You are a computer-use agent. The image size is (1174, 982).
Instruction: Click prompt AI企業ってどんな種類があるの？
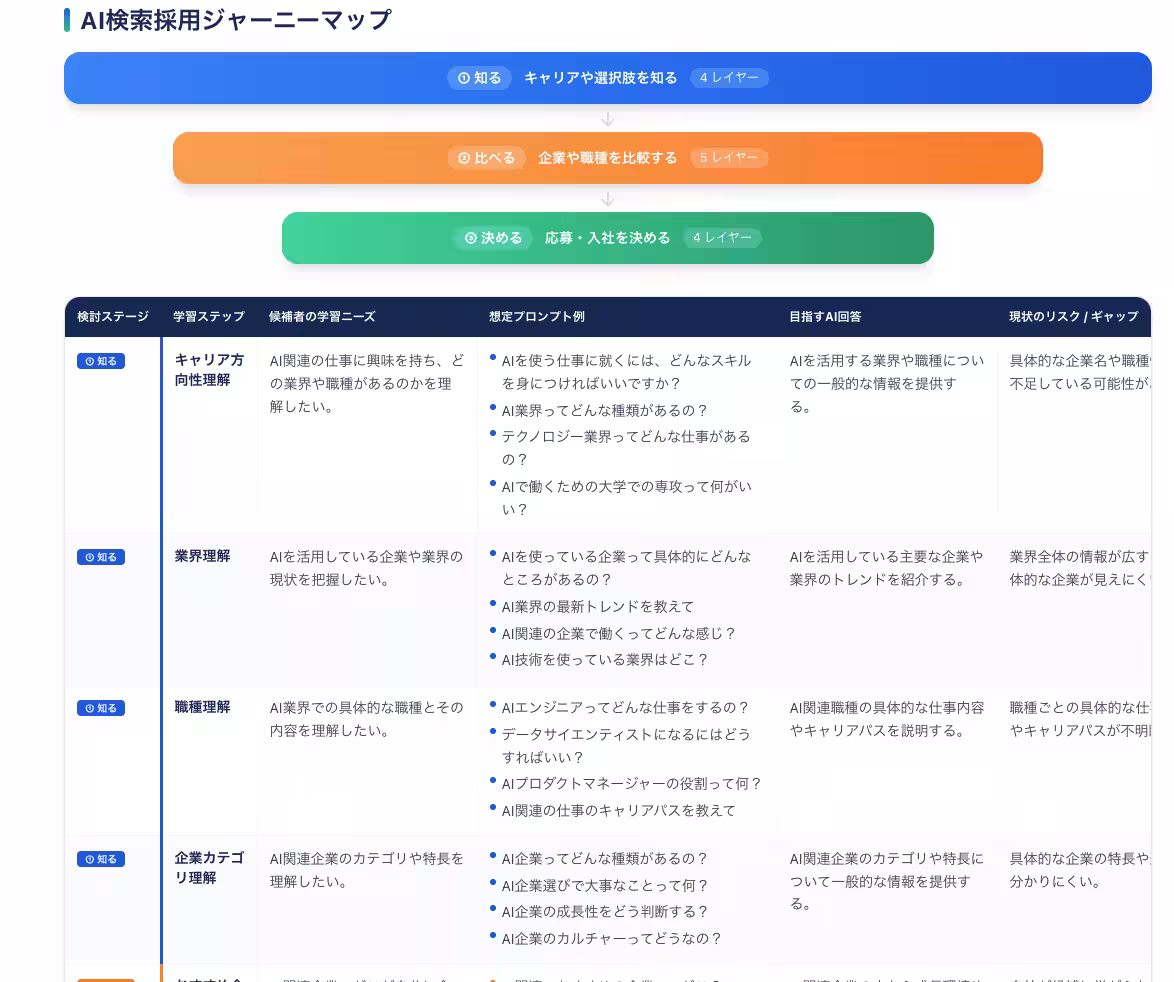point(604,859)
